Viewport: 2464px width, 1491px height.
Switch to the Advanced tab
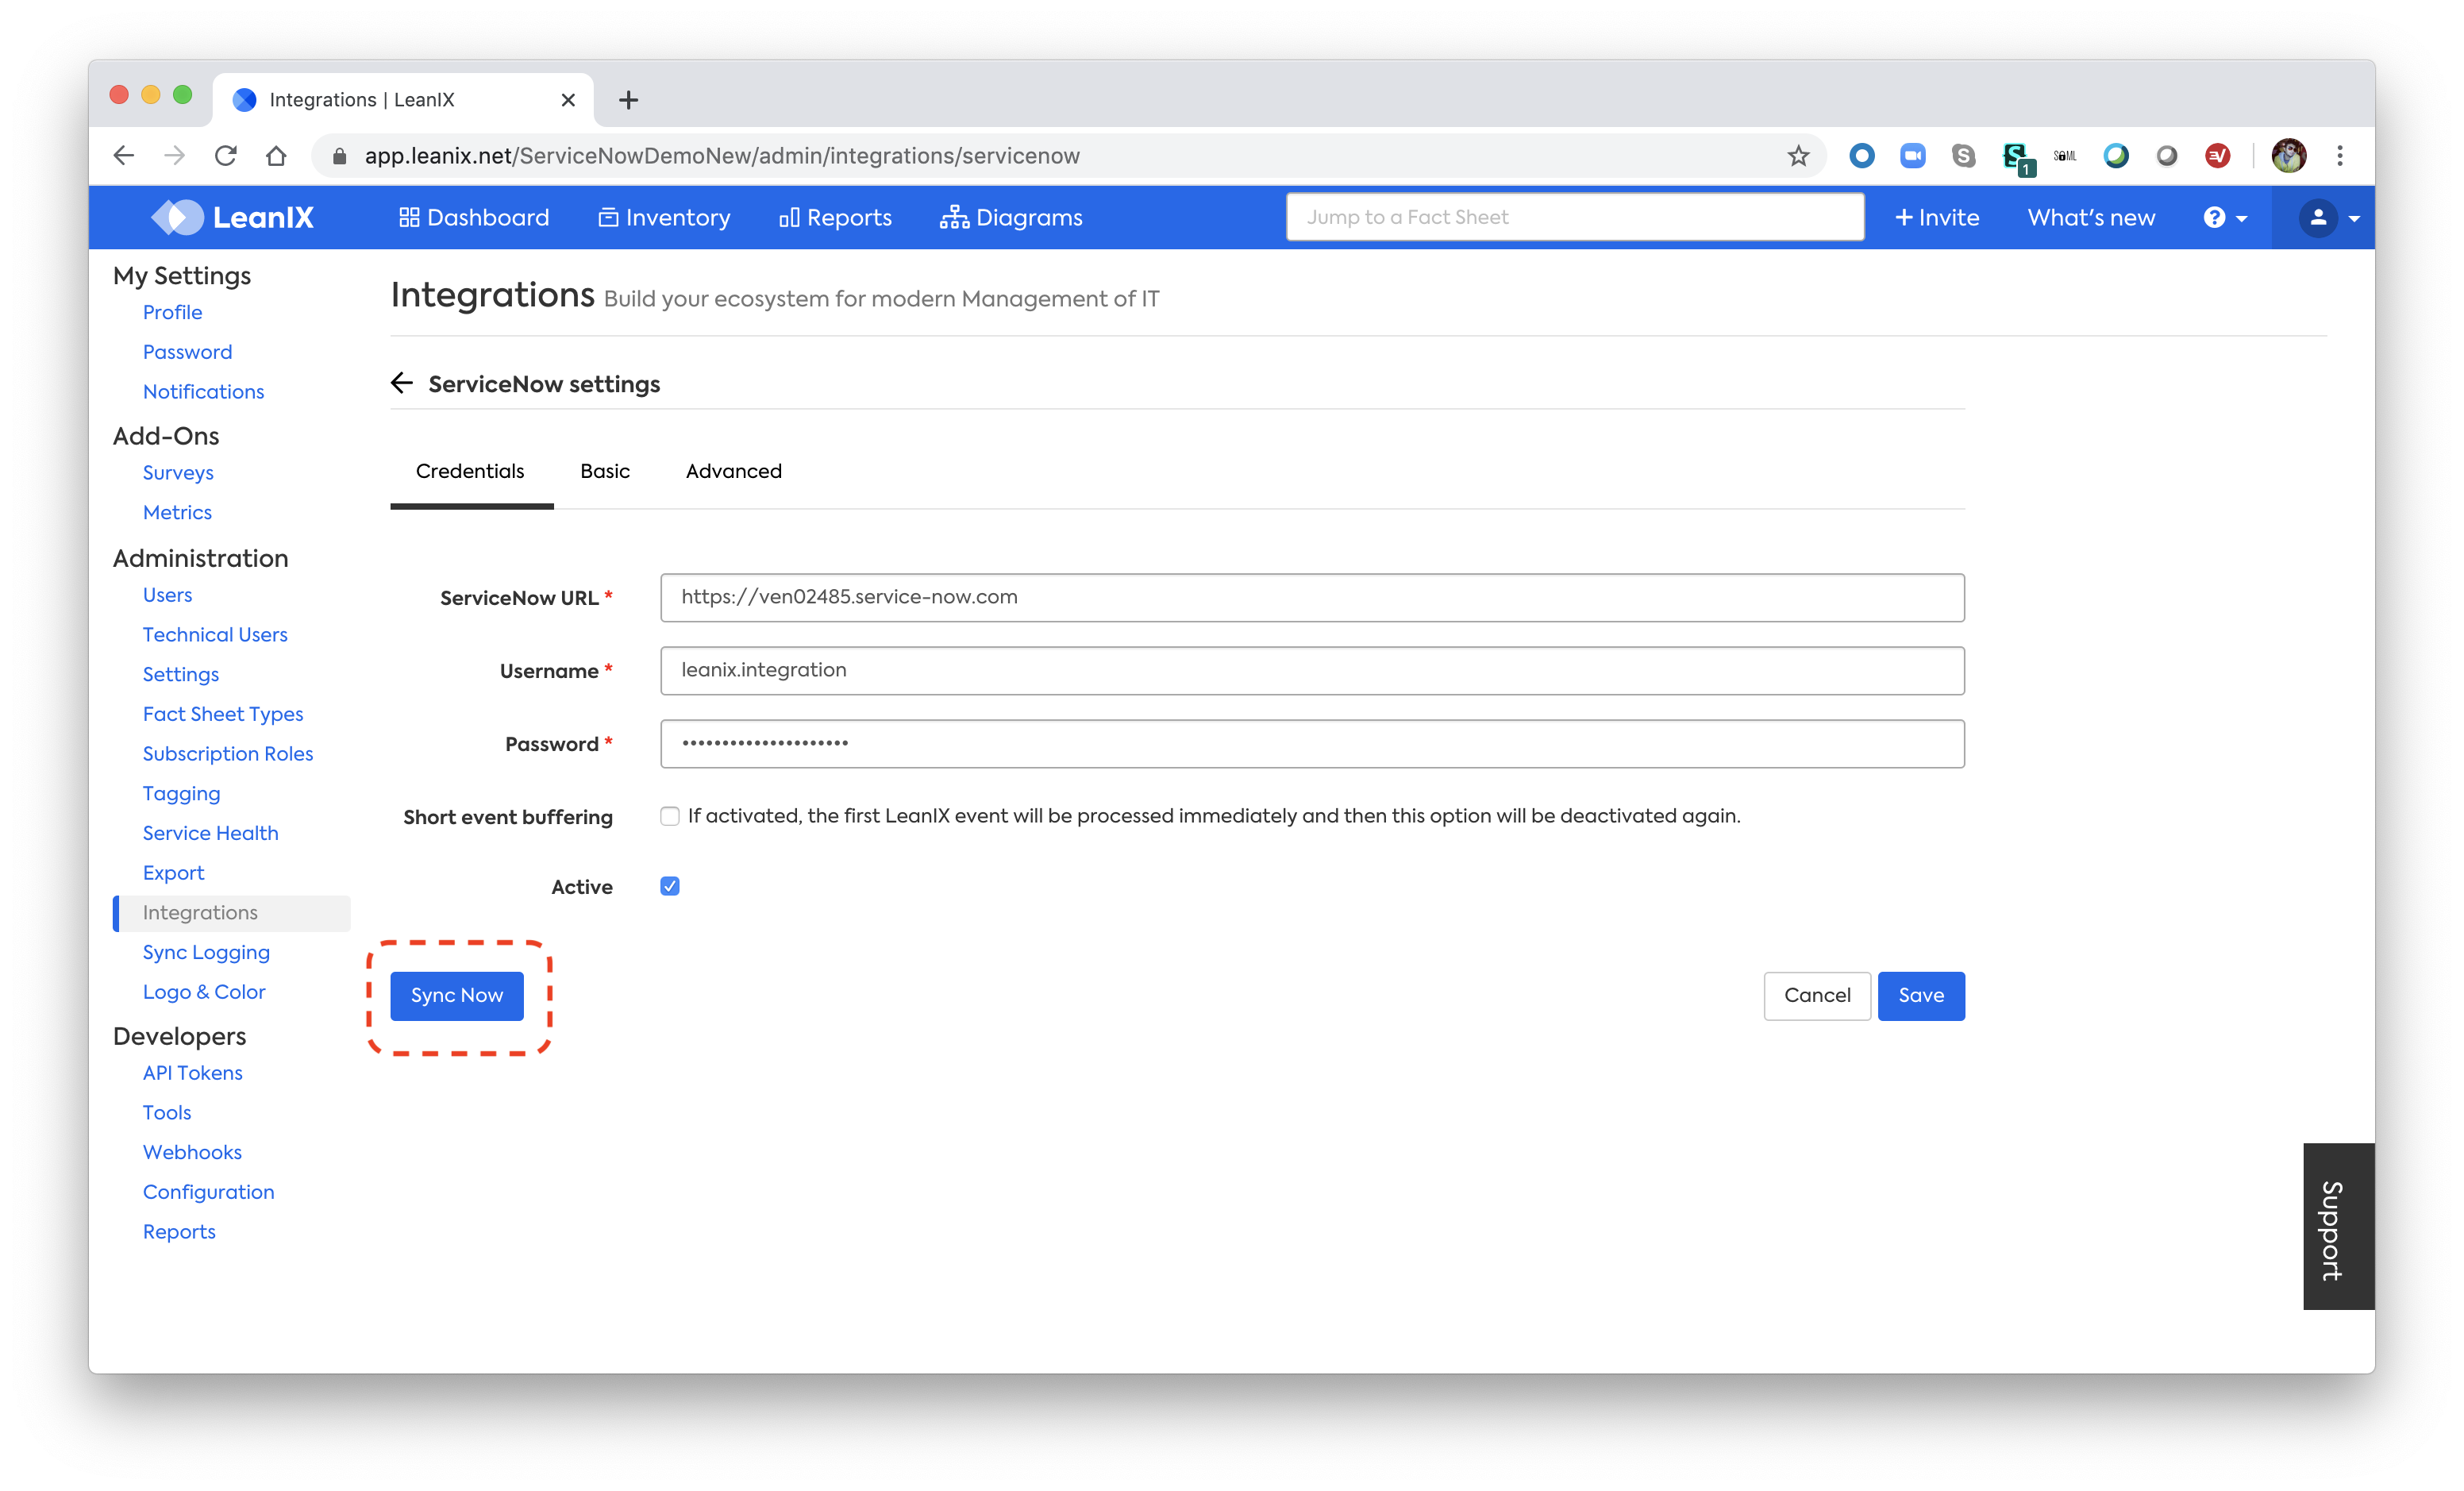click(734, 471)
